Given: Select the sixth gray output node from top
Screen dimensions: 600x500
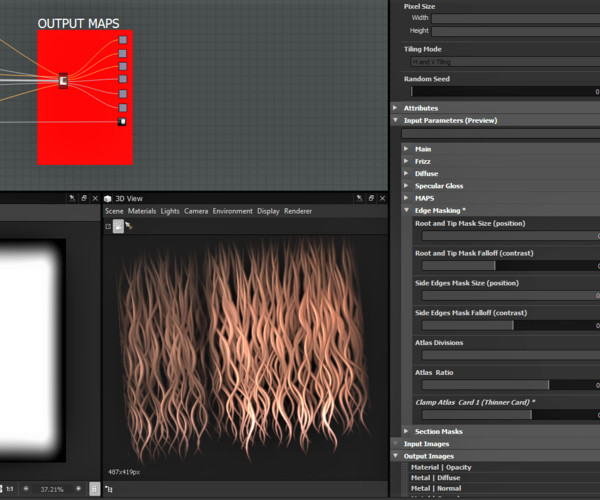Looking at the screenshot, I should pyautogui.click(x=122, y=107).
